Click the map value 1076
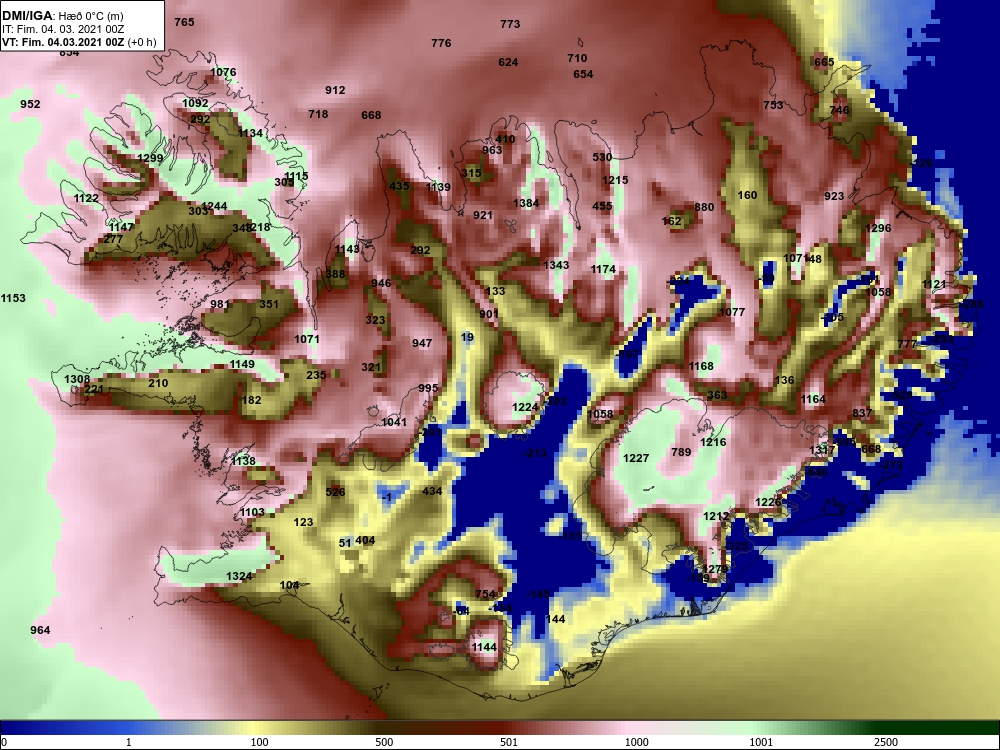The height and width of the screenshot is (750, 1000). click(223, 72)
